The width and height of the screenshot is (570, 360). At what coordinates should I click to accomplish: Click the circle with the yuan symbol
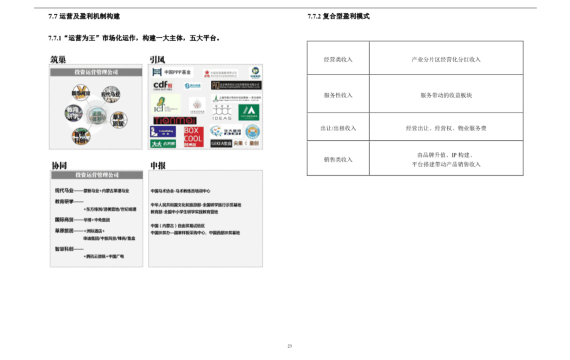81,93
